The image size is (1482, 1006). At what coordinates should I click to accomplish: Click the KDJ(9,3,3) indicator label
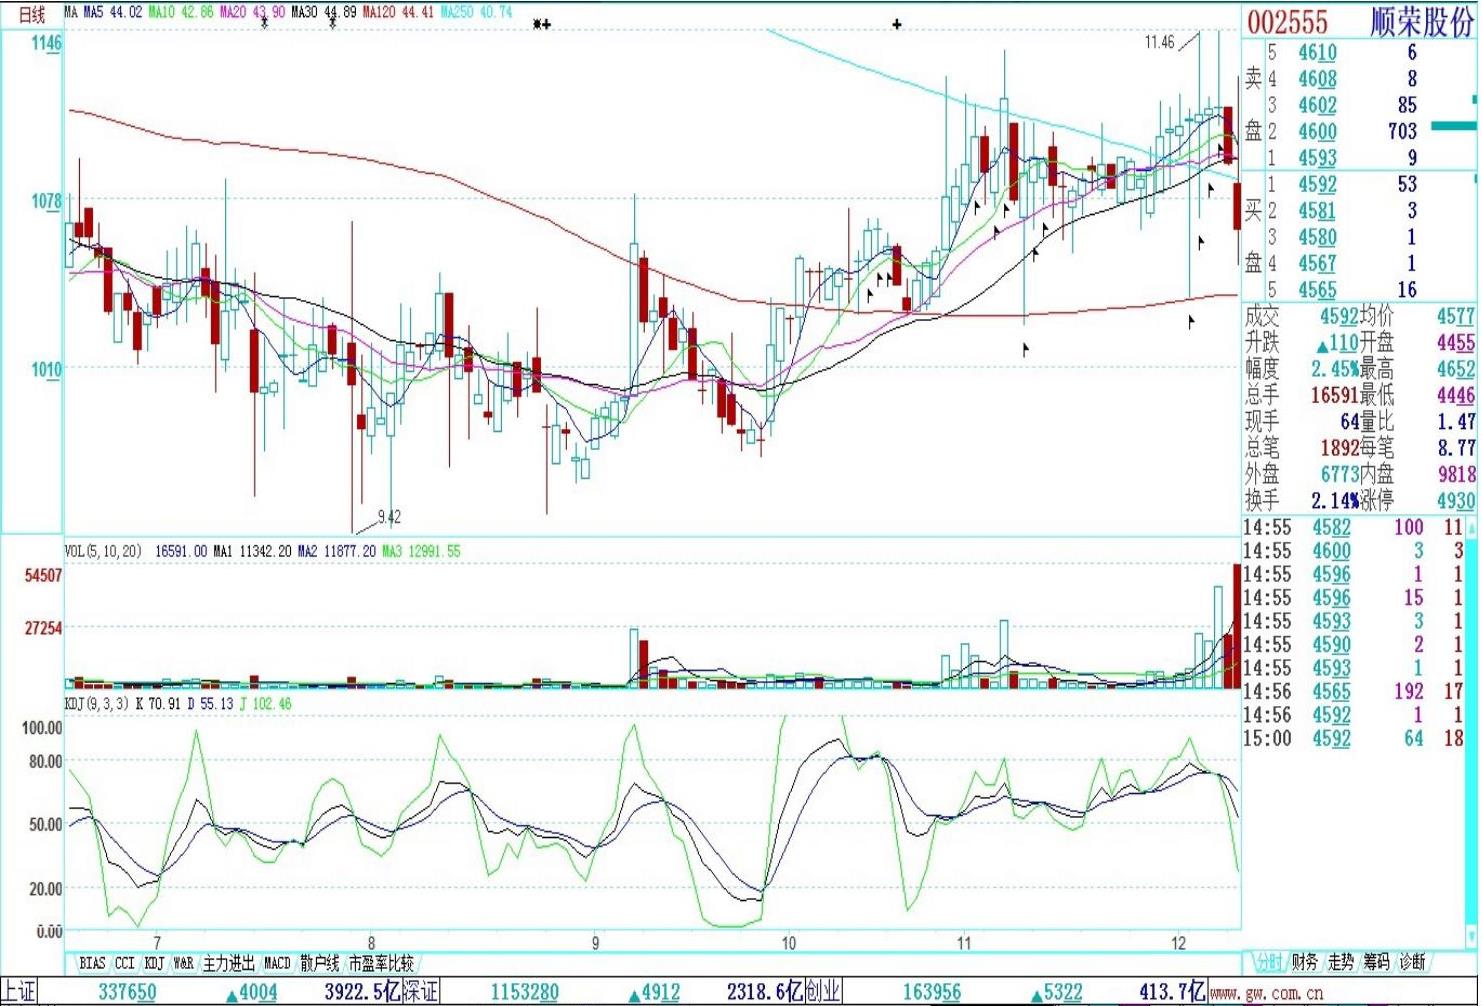tap(96, 704)
